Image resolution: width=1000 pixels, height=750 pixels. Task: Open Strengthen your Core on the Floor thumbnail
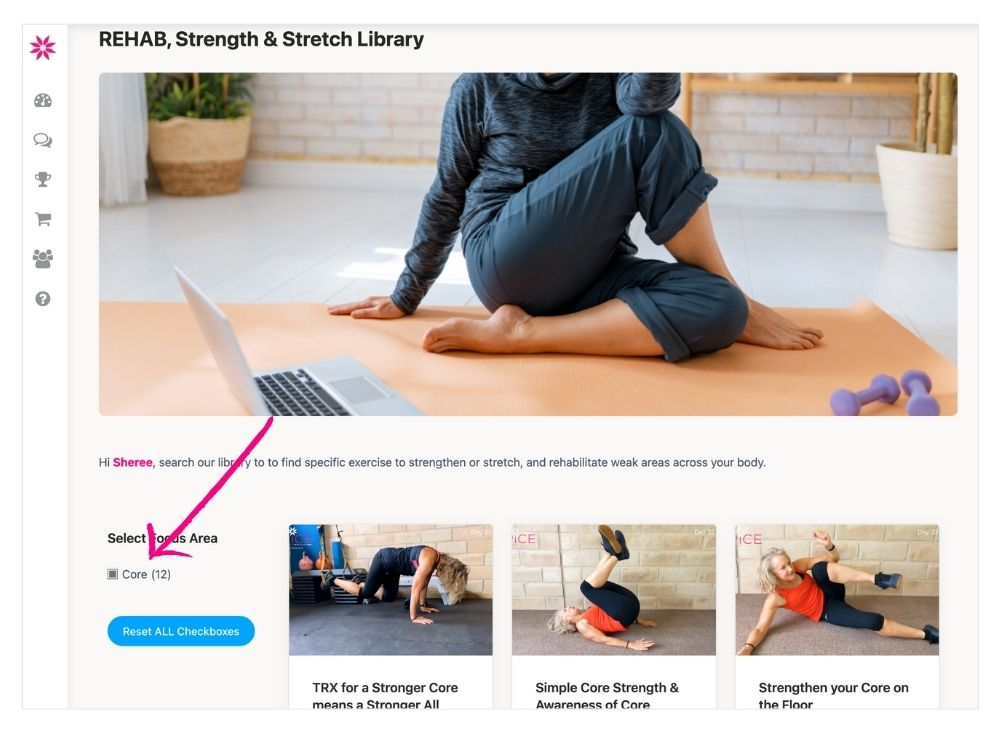pos(837,590)
